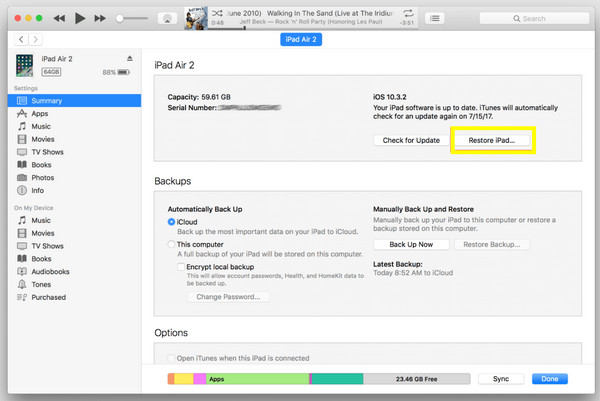The image size is (600, 401).
Task: Adjust the volume slider knob
Action: coord(120,18)
